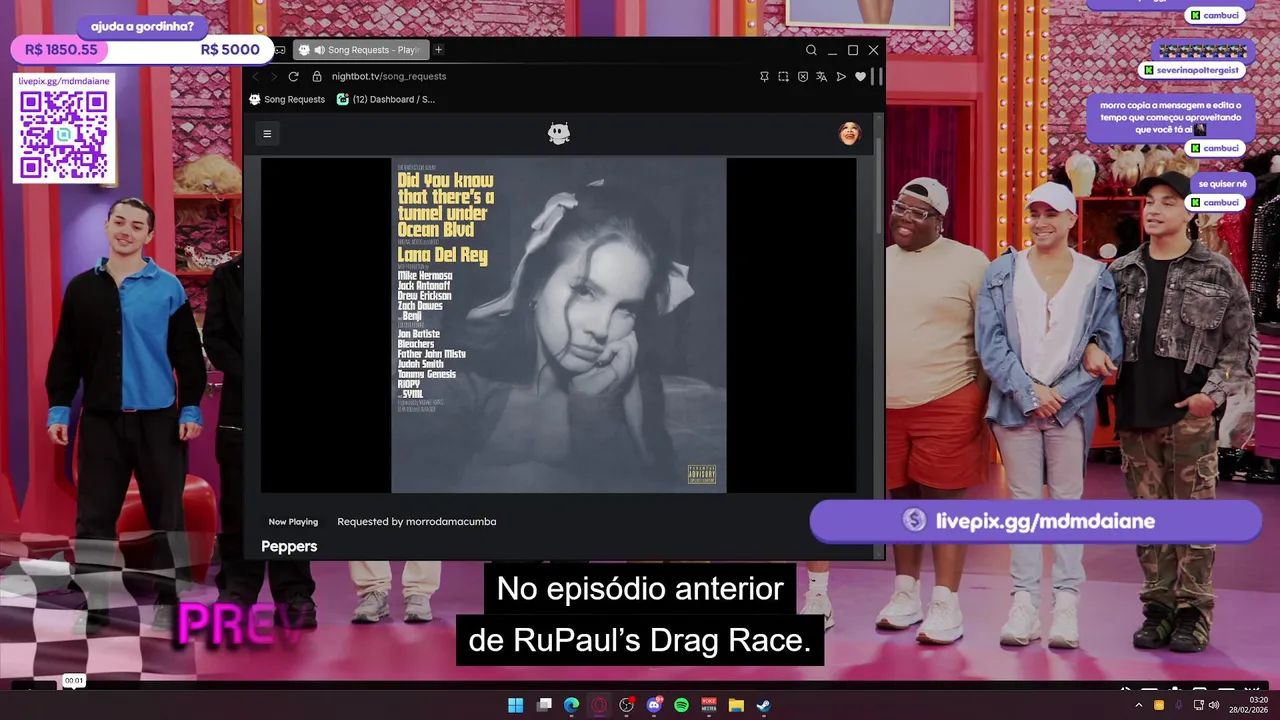This screenshot has width=1280, height=720.
Task: Mute audio on the Song Requests tab
Action: (x=319, y=50)
